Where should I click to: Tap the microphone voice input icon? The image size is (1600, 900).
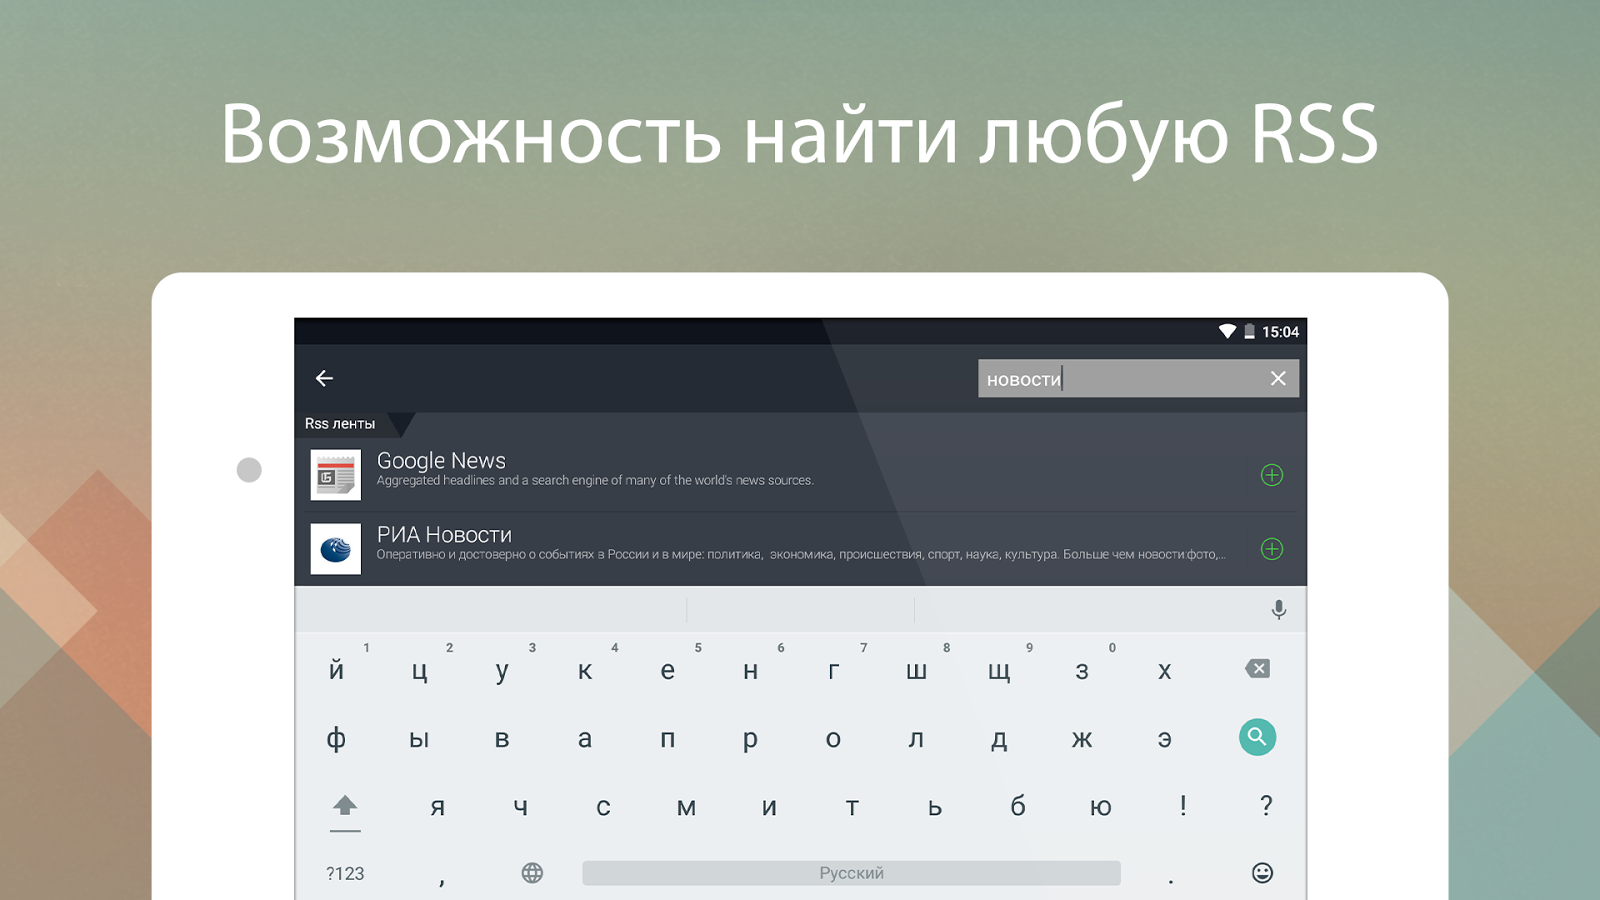[x=1278, y=610]
